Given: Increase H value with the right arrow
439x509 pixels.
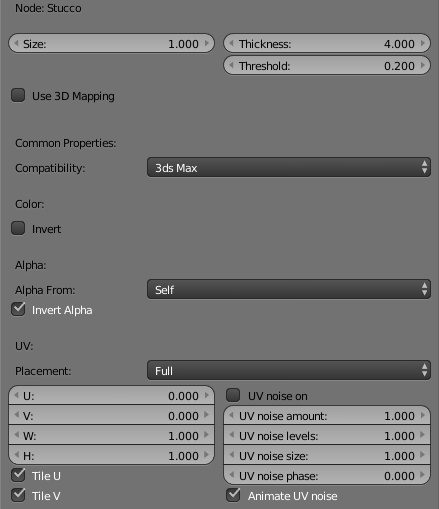Looking at the screenshot, I should click(207, 455).
